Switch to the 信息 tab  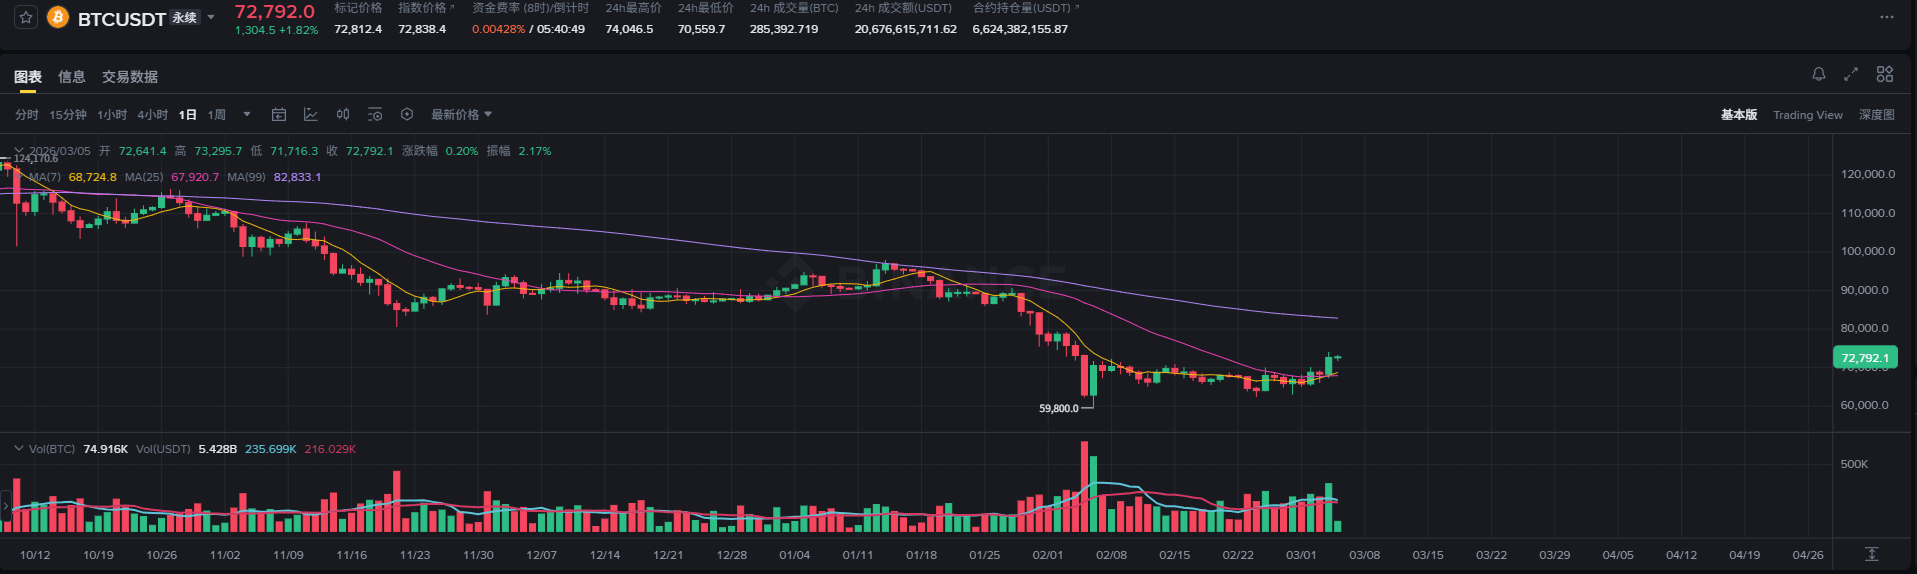click(x=72, y=77)
